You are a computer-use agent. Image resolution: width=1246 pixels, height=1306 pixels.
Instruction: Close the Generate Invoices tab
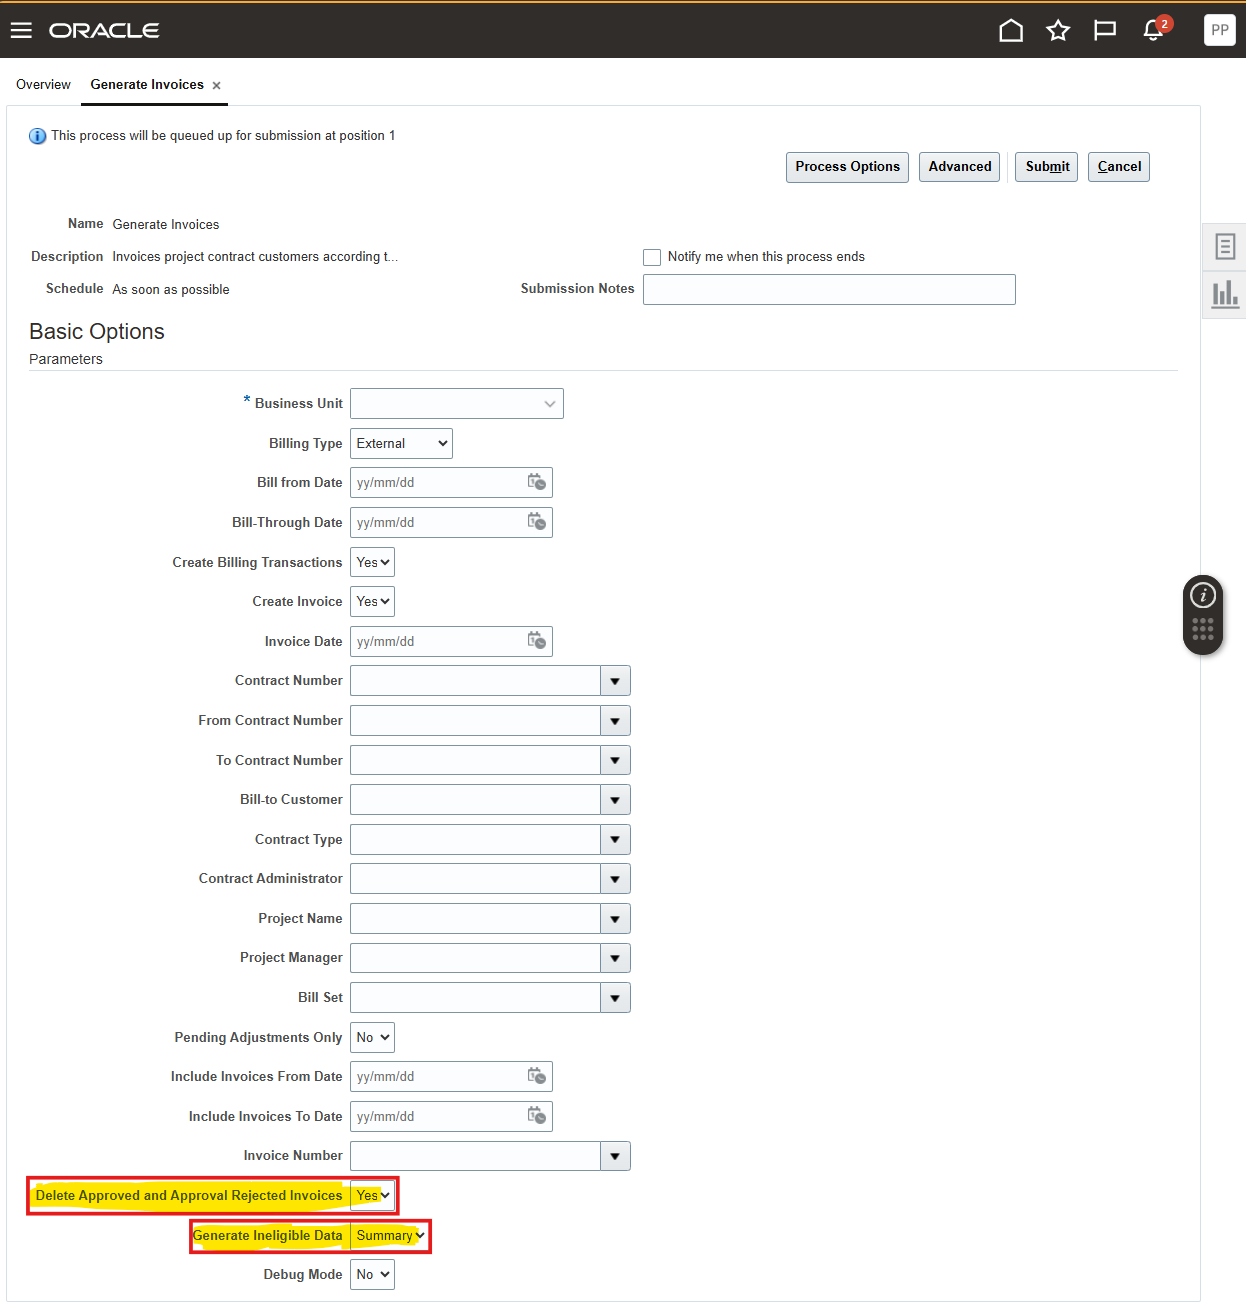pyautogui.click(x=216, y=86)
